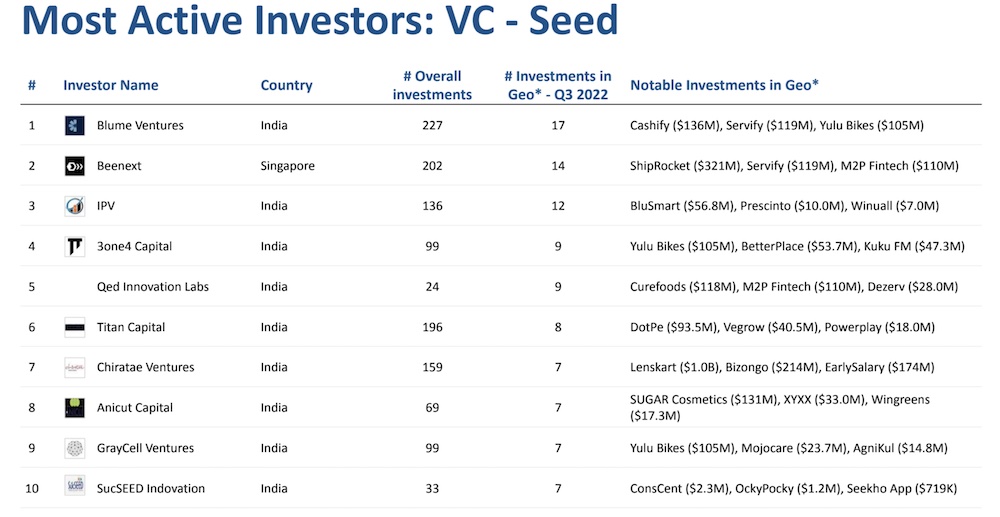This screenshot has height=517, width=1000.
Task: Open the Blume Ventures investor name
Action: (x=140, y=126)
